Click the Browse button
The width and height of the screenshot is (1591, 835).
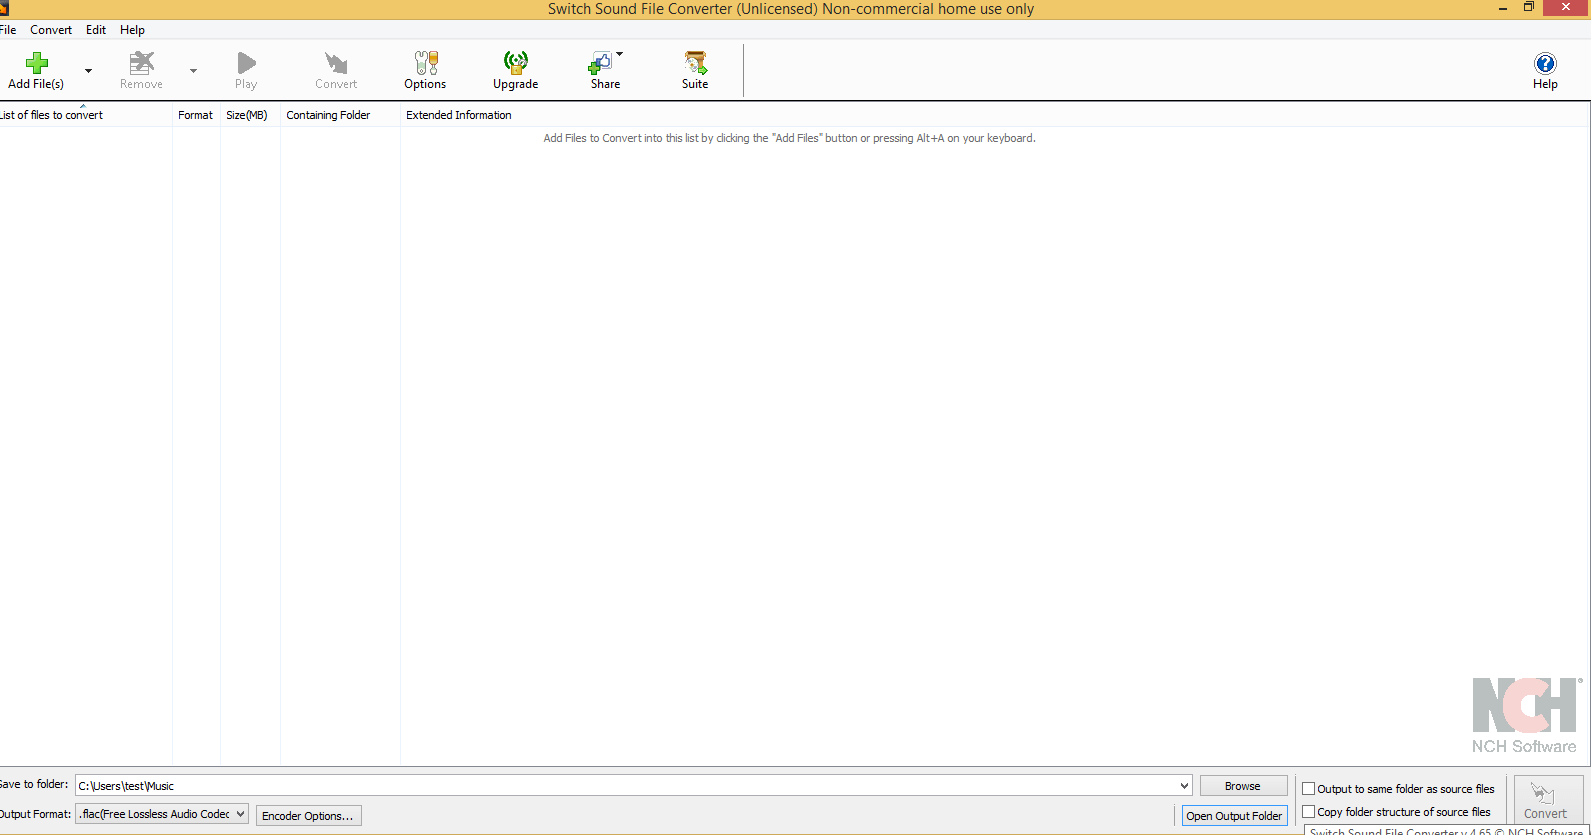point(1243,786)
